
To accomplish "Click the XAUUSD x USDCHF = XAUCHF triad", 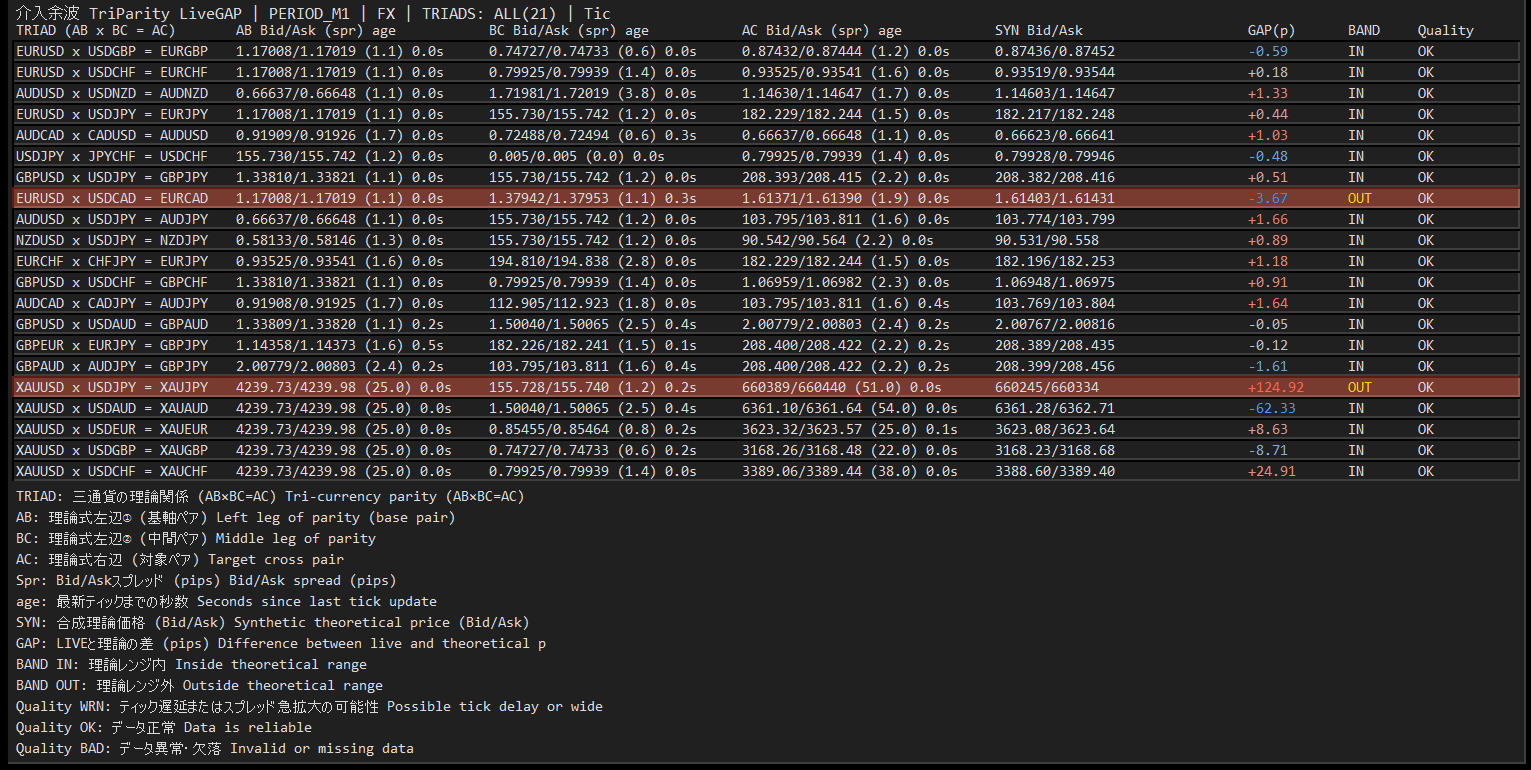I will click(112, 471).
